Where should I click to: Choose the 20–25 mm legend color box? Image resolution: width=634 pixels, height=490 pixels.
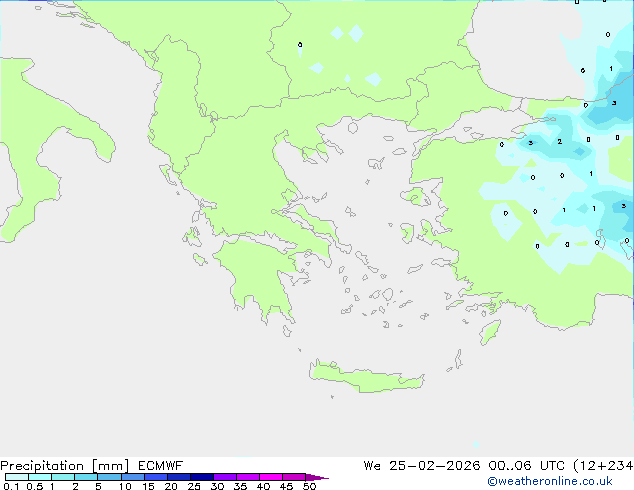(178, 477)
